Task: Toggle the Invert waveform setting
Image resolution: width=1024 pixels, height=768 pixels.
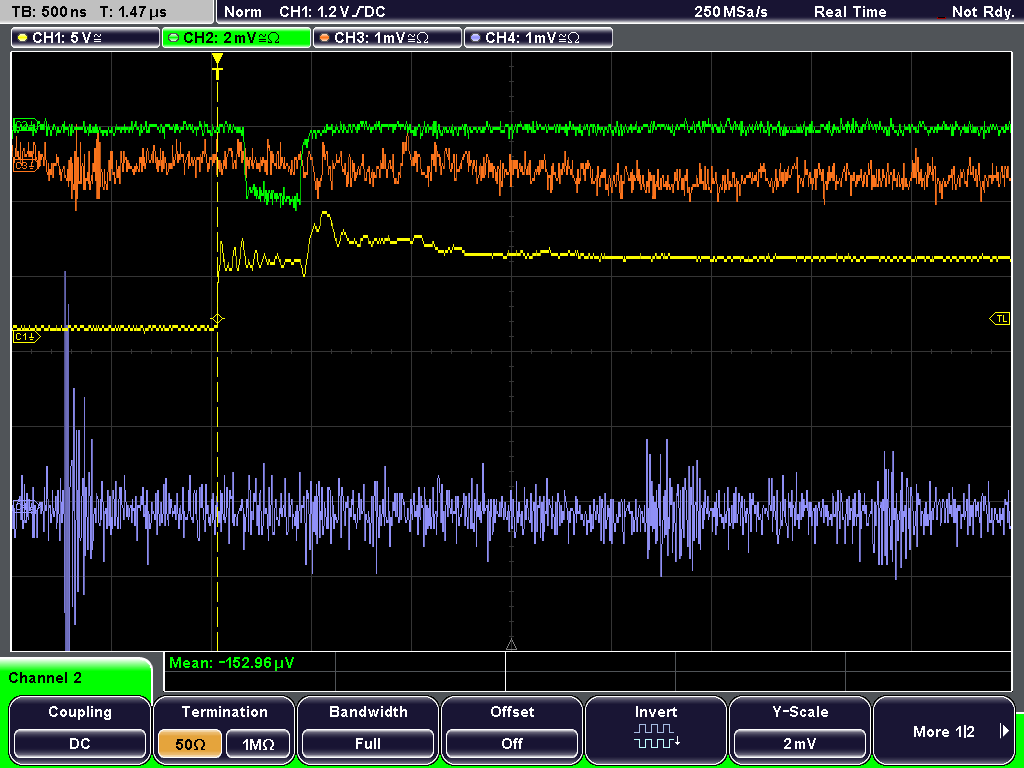Action: tap(656, 730)
